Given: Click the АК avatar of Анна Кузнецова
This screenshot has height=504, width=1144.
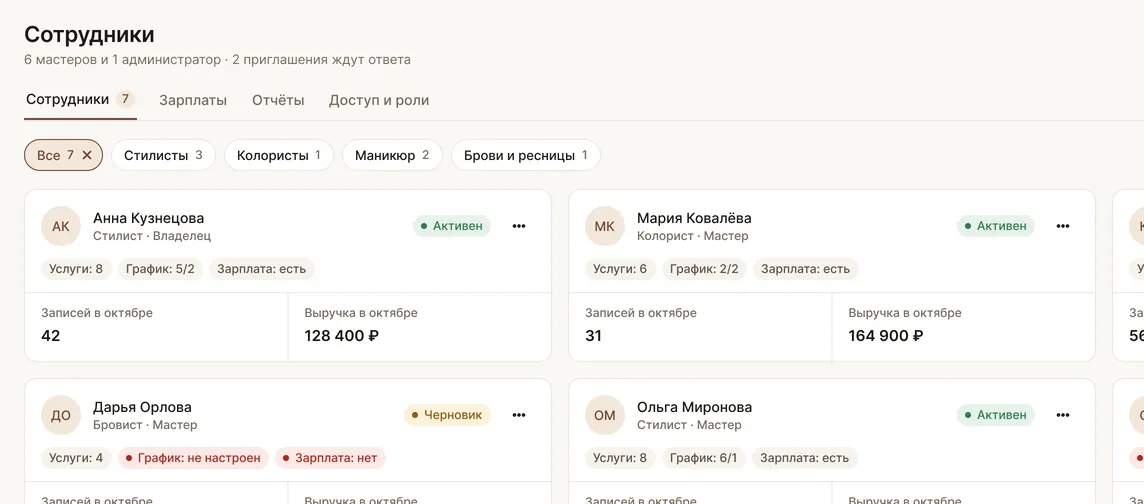Looking at the screenshot, I should tap(61, 226).
